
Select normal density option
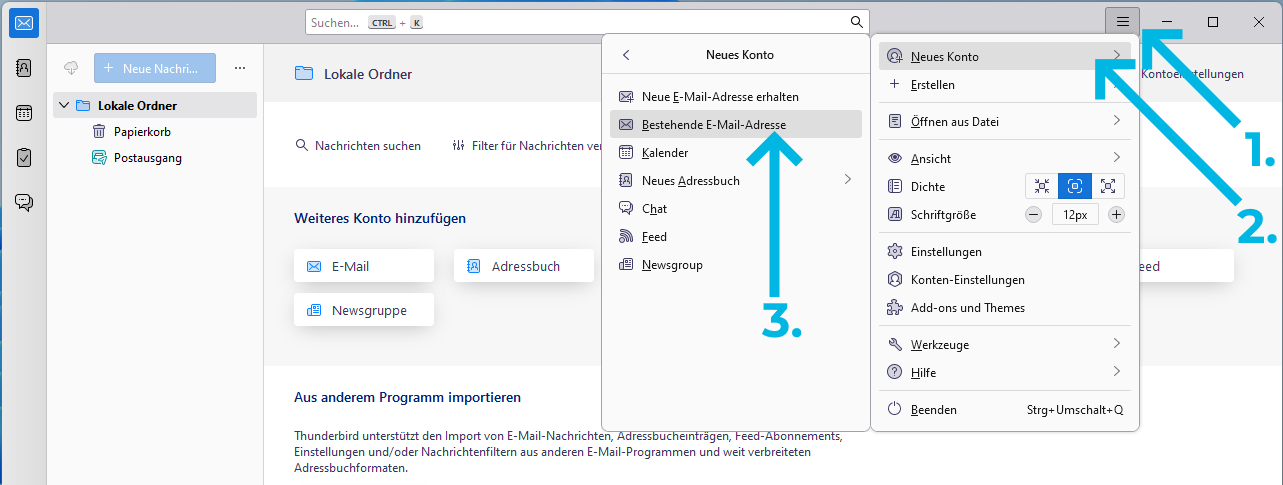tap(1075, 186)
